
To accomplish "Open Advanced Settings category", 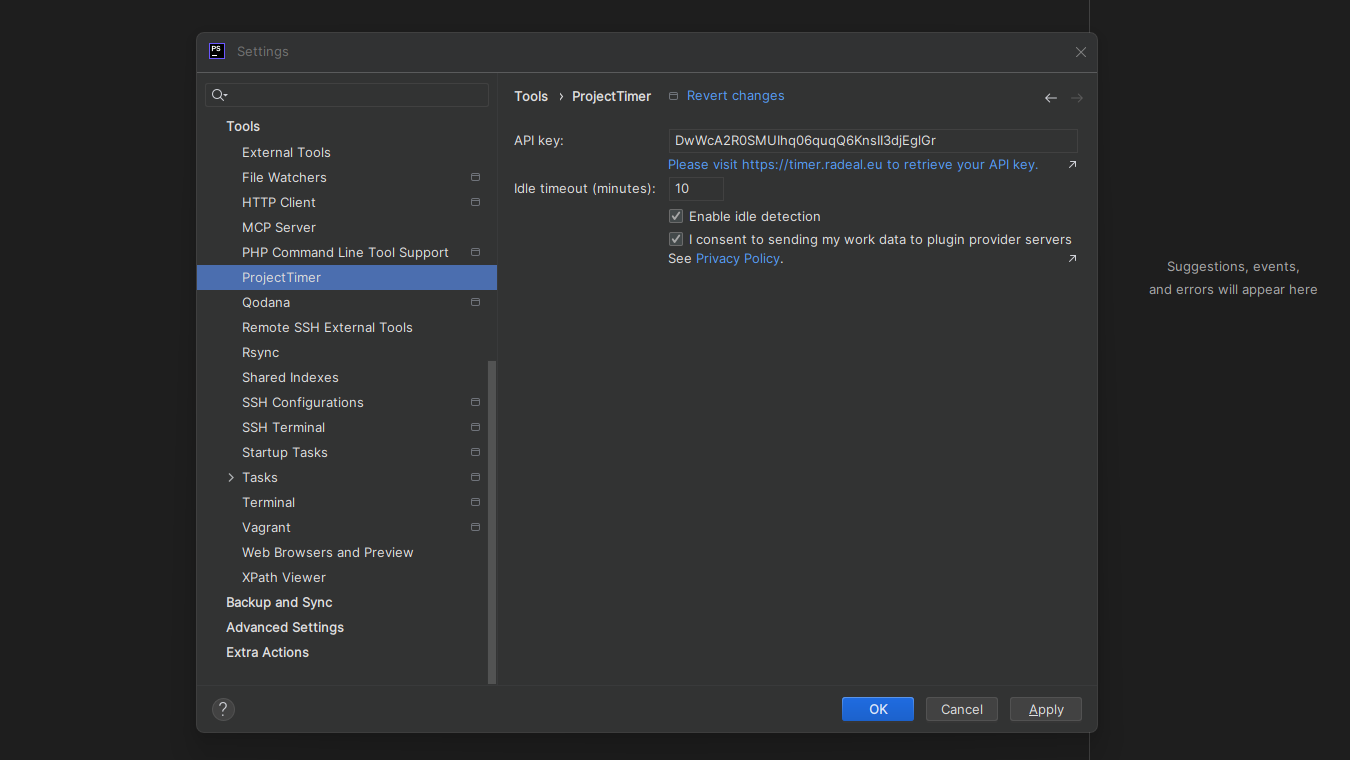I will point(285,627).
